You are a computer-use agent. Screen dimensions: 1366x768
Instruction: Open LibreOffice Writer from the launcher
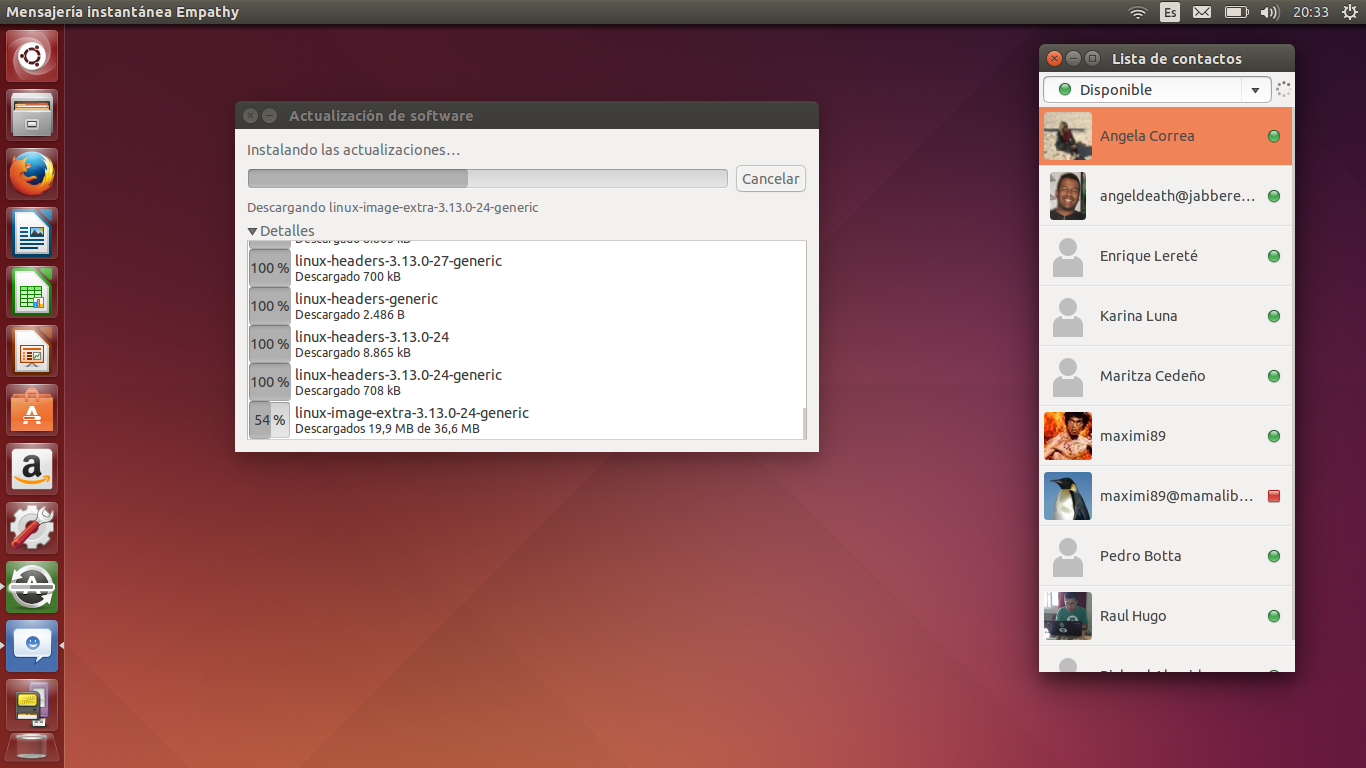click(32, 233)
